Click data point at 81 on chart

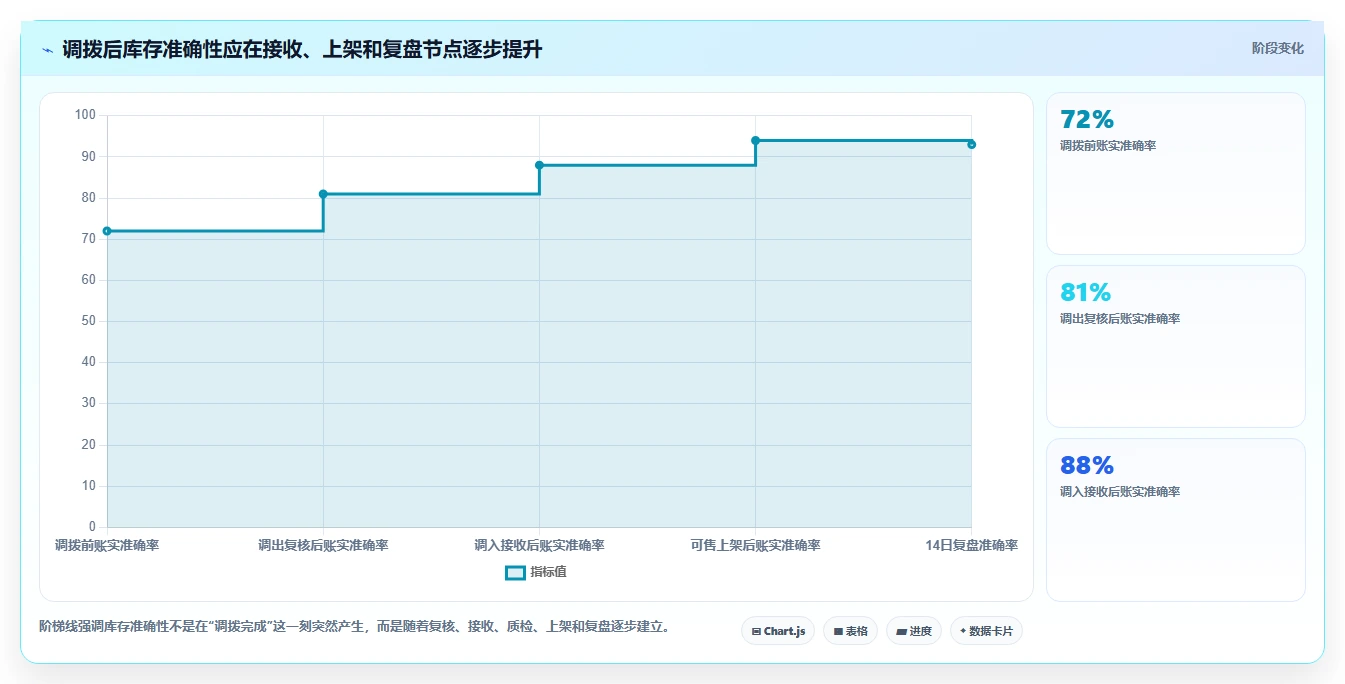coord(323,194)
